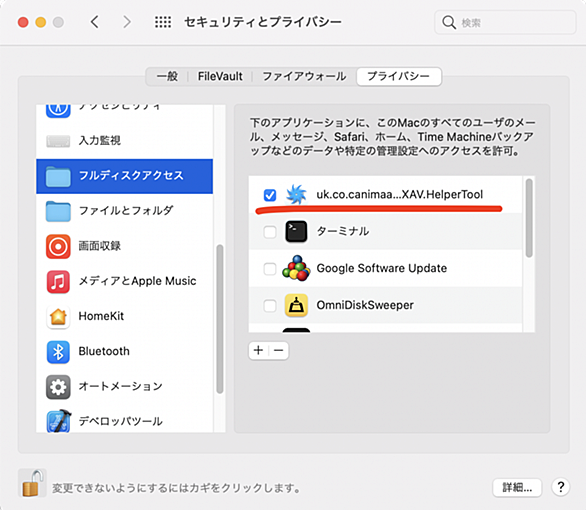Switch to the FileVault tab
This screenshot has width=586, height=510.
[x=220, y=77]
